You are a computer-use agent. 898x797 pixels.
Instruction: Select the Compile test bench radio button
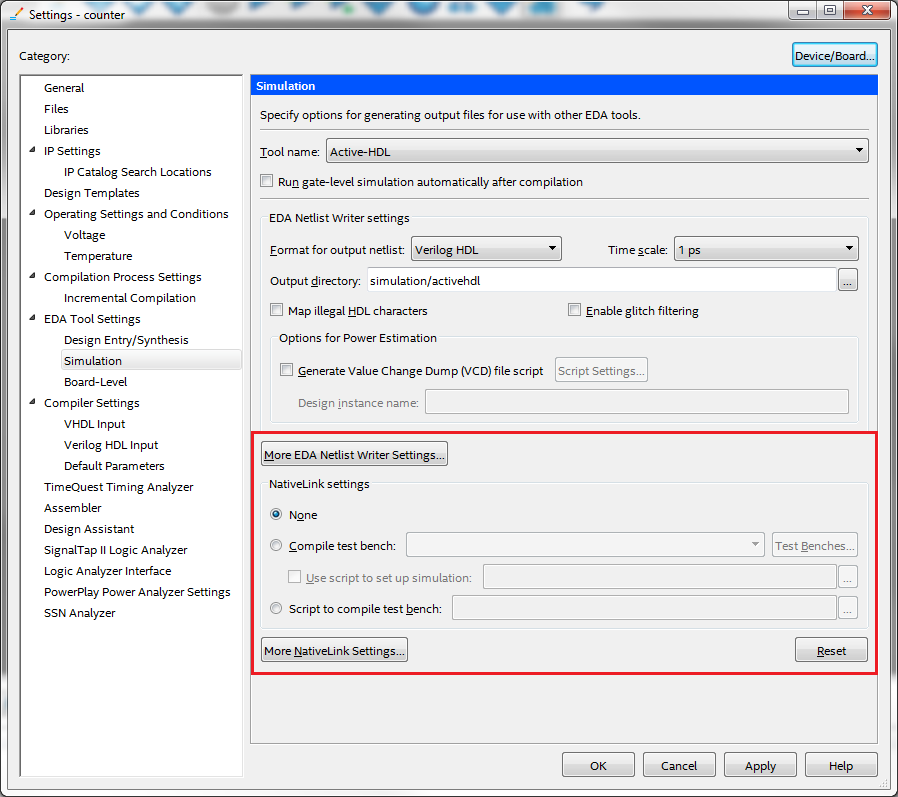276,545
